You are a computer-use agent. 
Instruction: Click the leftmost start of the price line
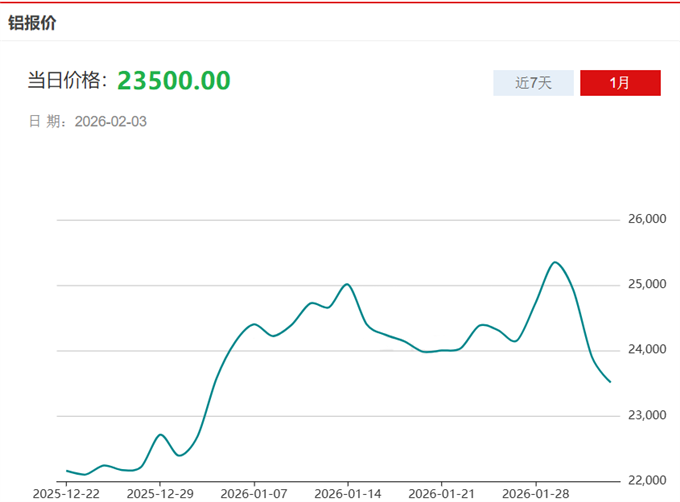click(67, 470)
